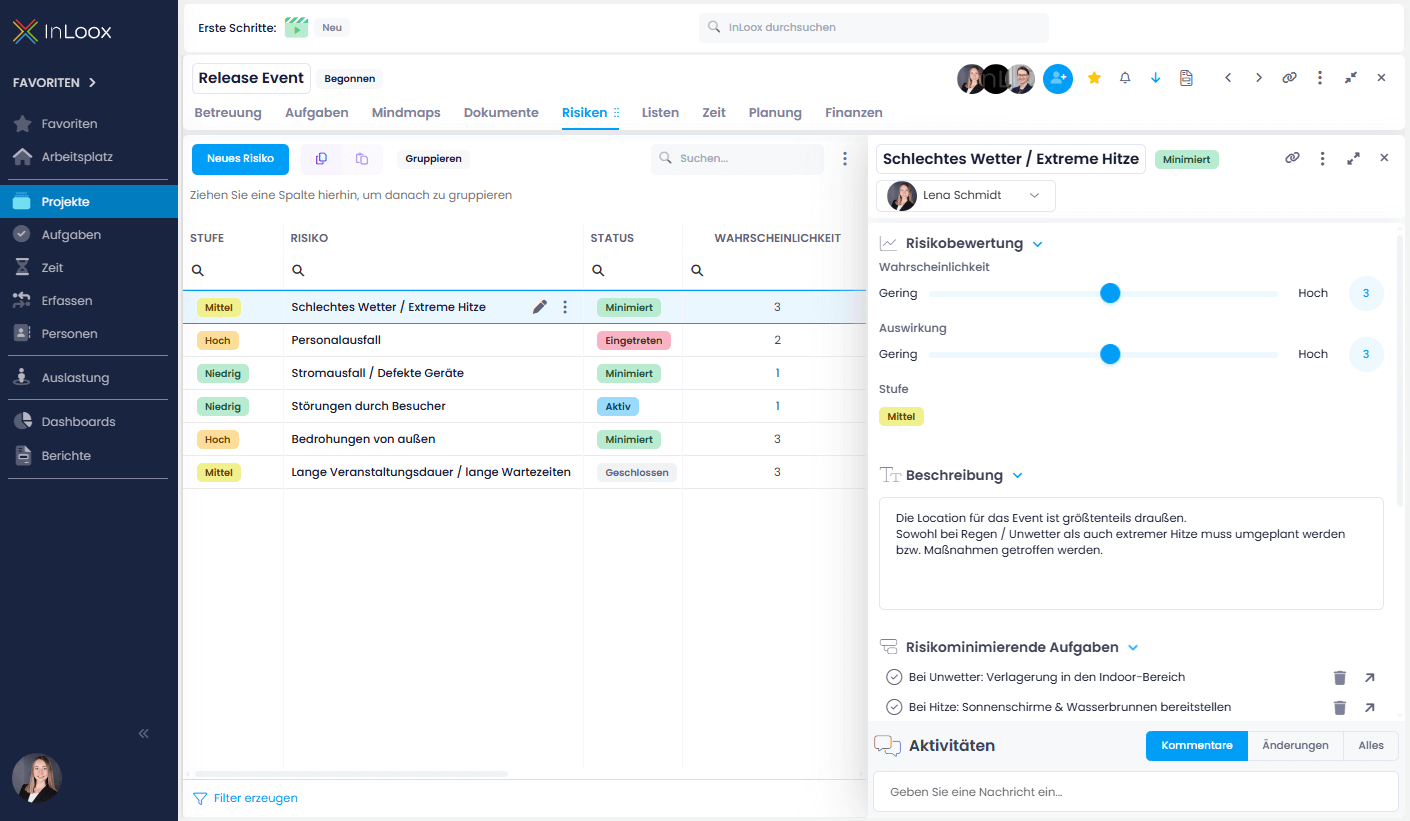Check the 'Bei Hitze: Sonnenschirme' task circle
The image size is (1410, 821).
click(894, 707)
